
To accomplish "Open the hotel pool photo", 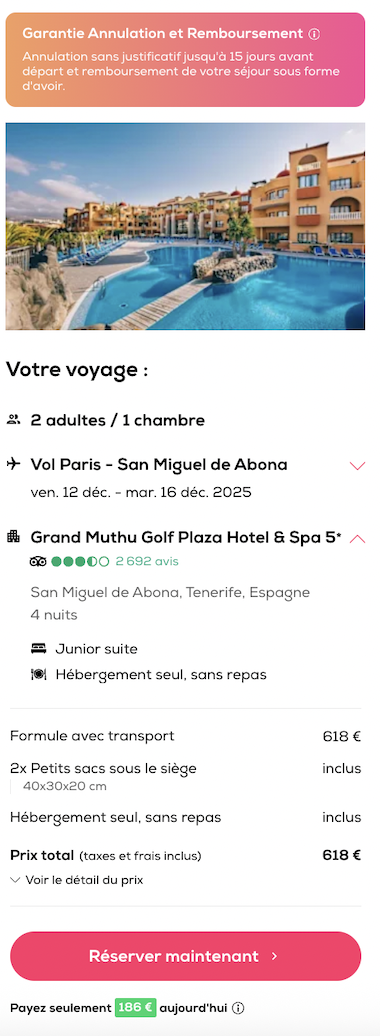I will [185, 226].
